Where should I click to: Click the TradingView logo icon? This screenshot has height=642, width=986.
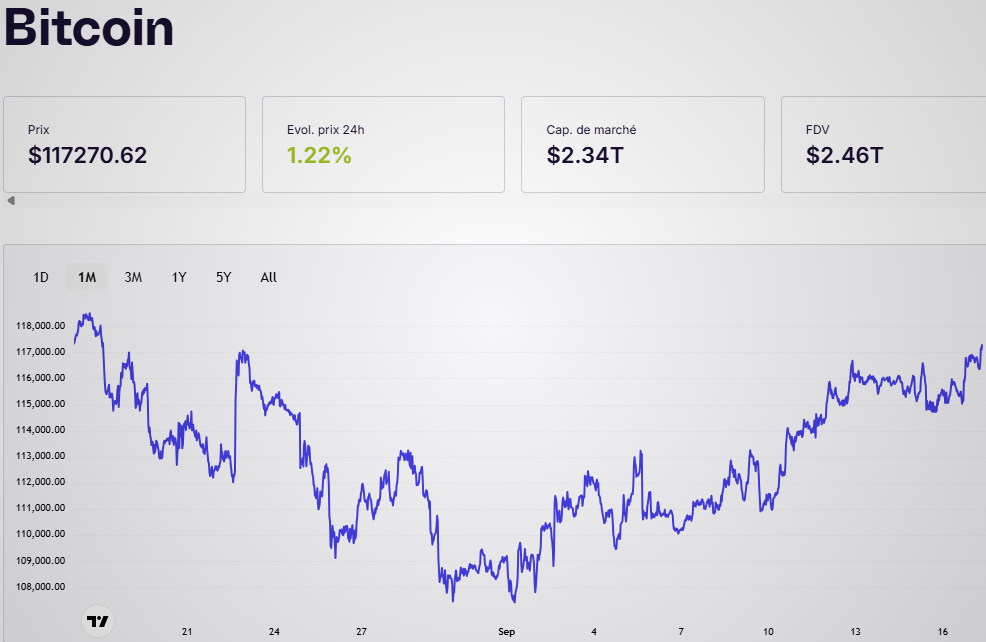97,621
